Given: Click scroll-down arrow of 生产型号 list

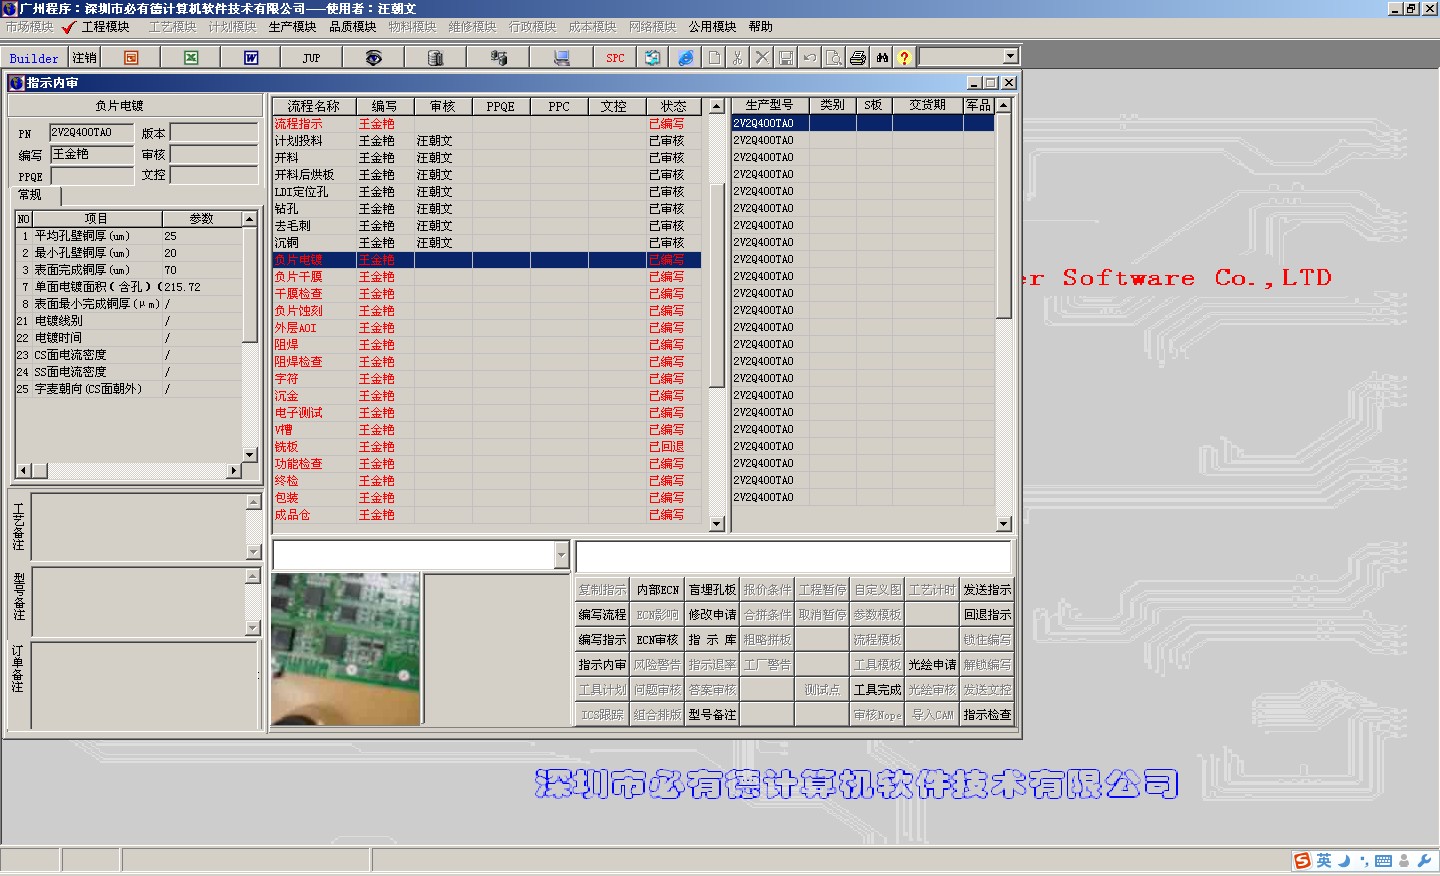Looking at the screenshot, I should pyautogui.click(x=1004, y=523).
